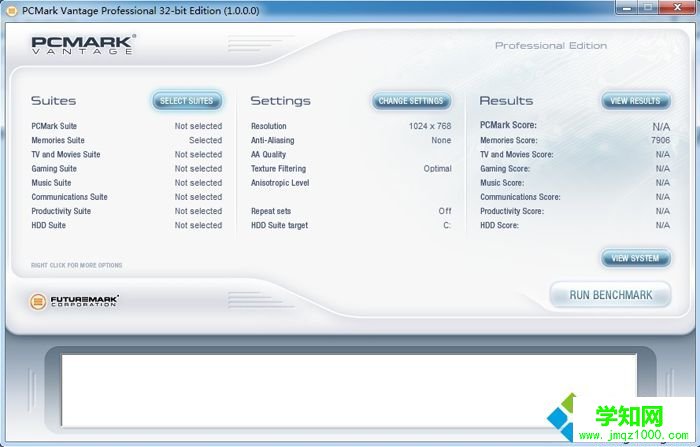Click the Anisotropic Level label
The image size is (700, 447).
pyautogui.click(x=280, y=183)
